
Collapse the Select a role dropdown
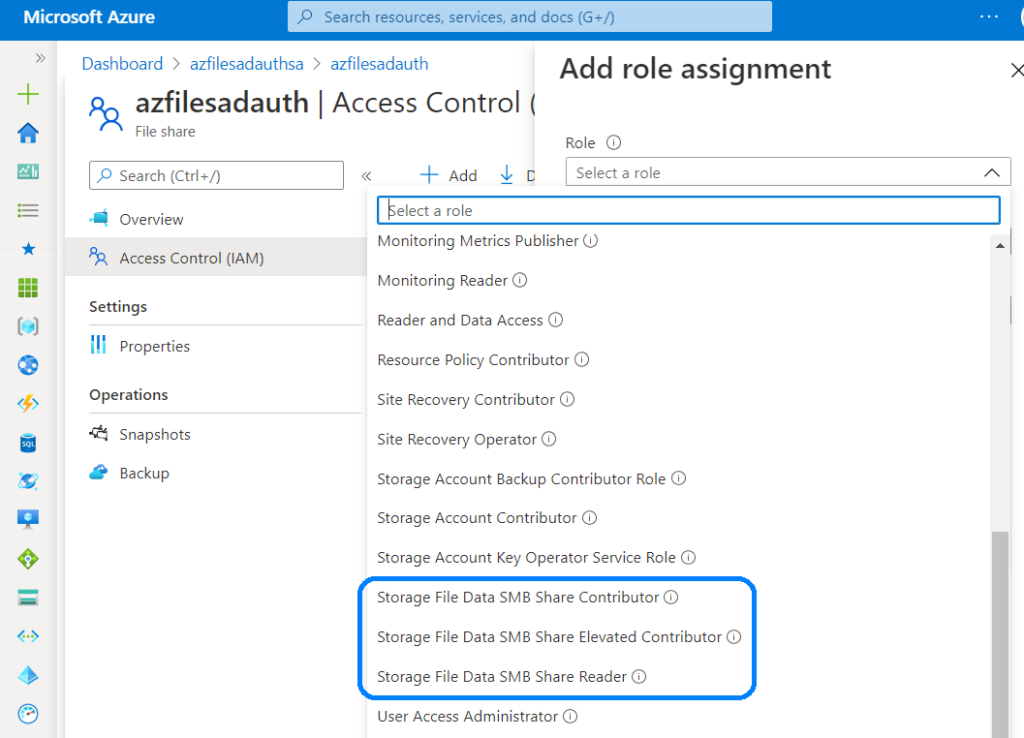tap(991, 173)
